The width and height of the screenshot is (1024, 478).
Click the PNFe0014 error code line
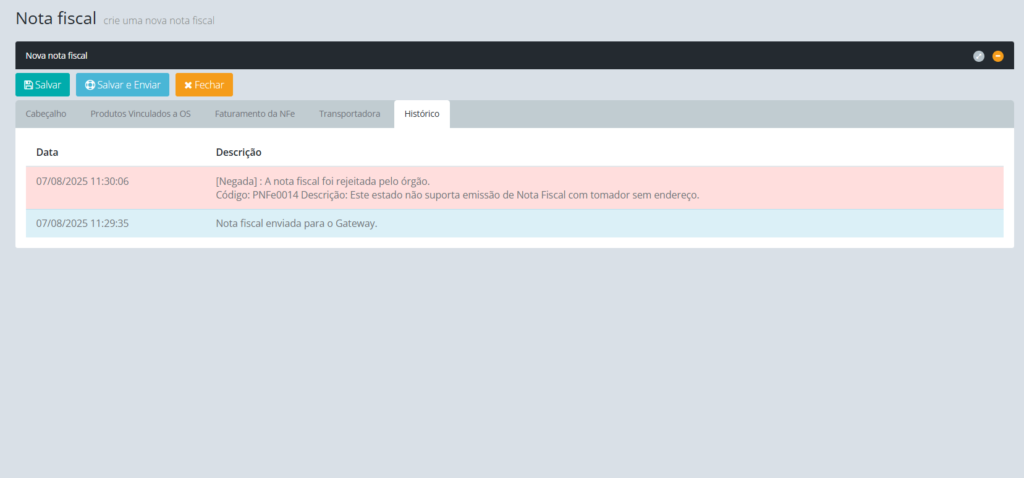click(x=456, y=195)
